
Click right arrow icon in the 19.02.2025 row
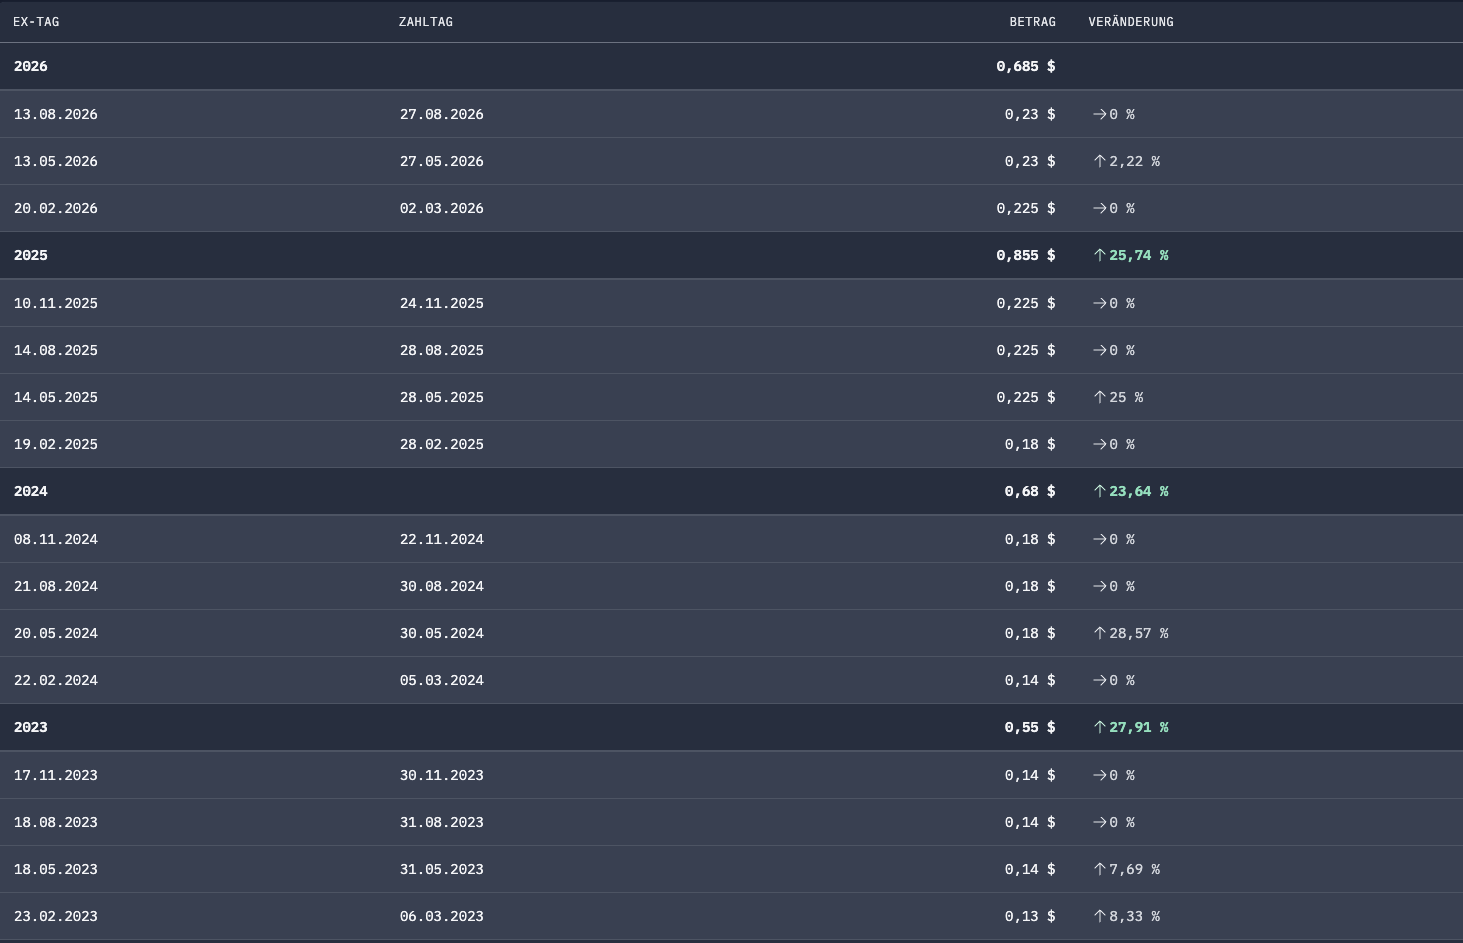coord(1099,444)
